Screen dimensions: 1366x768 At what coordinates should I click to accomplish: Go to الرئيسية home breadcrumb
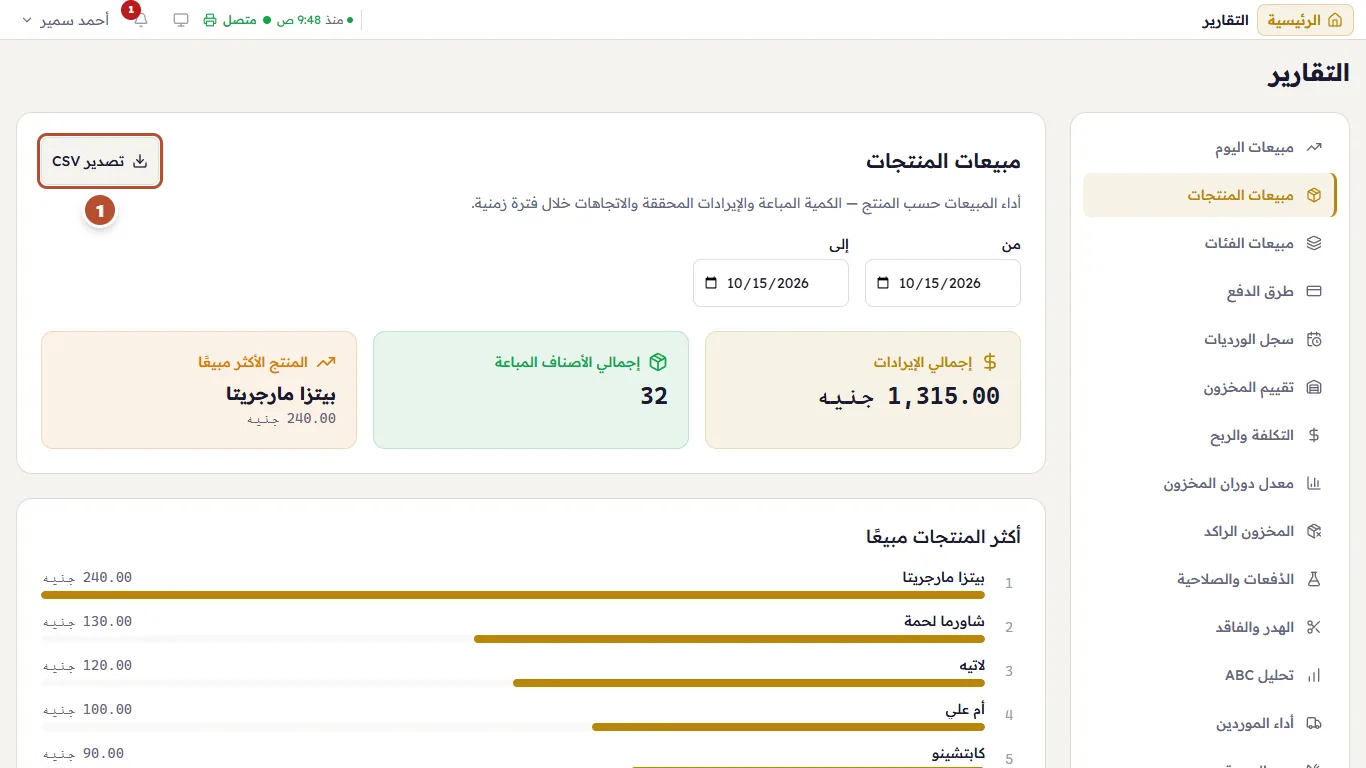[1305, 20]
